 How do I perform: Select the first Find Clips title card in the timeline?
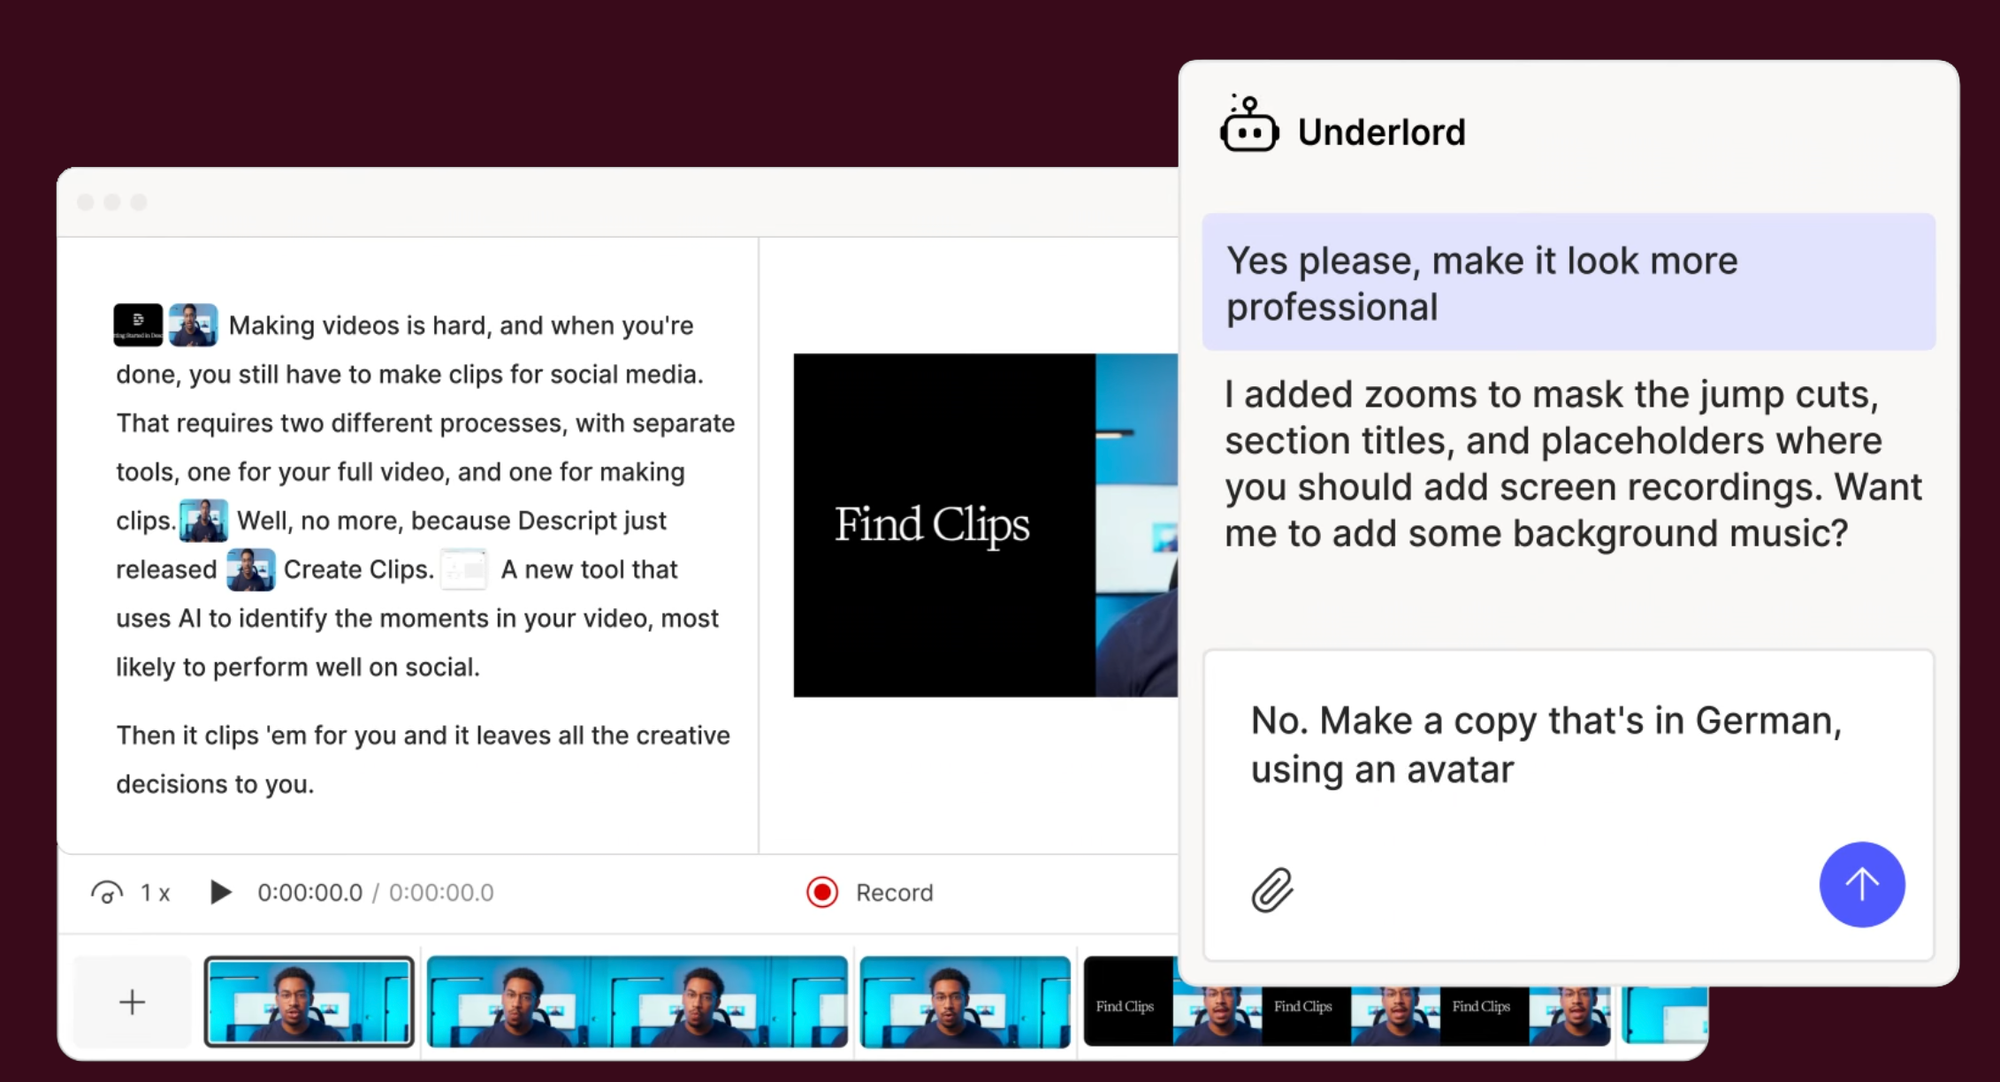point(1126,1005)
